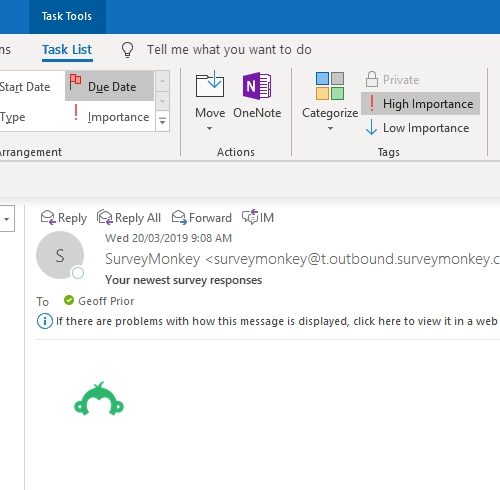The width and height of the screenshot is (500, 490).
Task: Click the Private lock icon
Action: tap(371, 79)
